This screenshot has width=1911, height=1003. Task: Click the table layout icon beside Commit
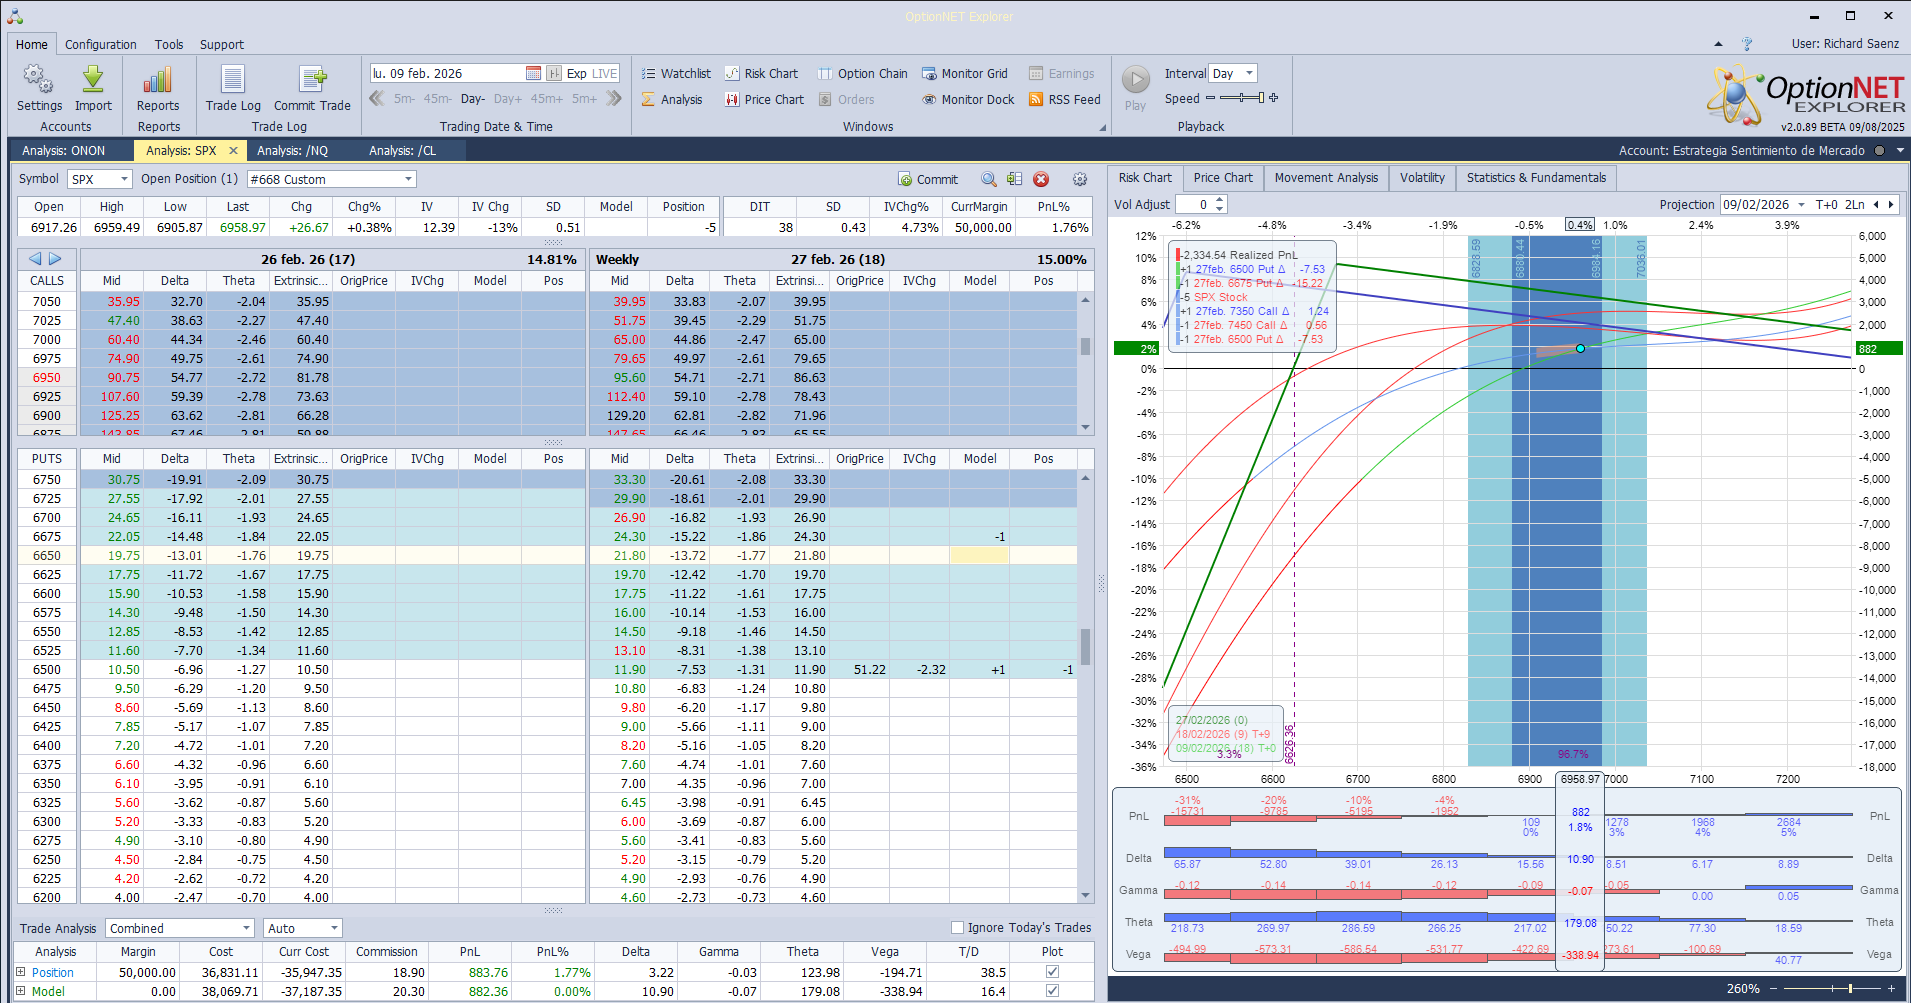(x=1014, y=179)
